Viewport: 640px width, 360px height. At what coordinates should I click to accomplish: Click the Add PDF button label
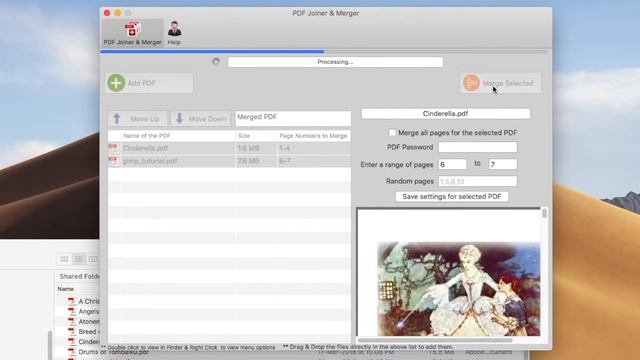point(141,83)
